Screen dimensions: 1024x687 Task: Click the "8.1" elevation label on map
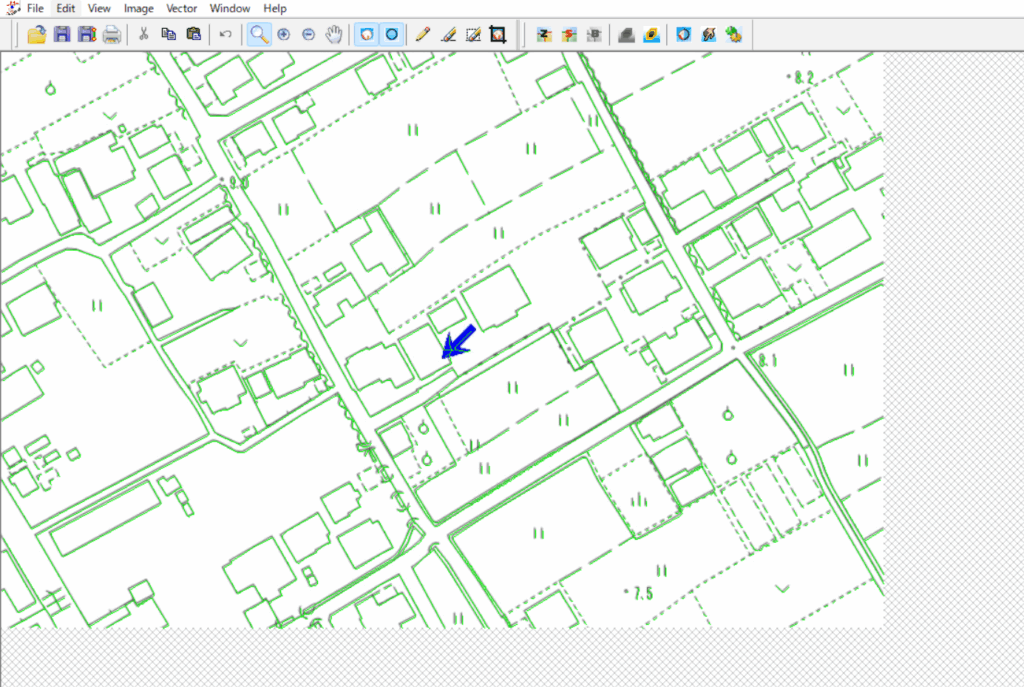(x=768, y=360)
